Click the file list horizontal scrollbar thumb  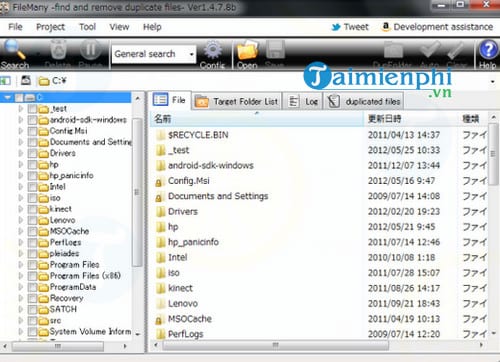[x=275, y=345]
